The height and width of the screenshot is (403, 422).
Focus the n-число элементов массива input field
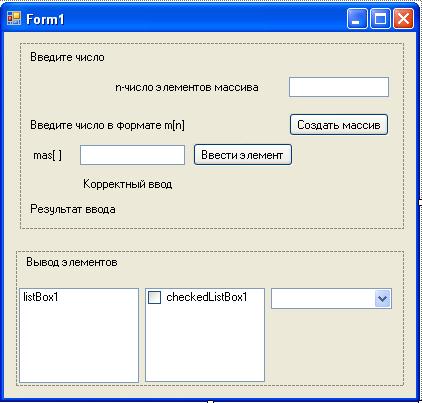pyautogui.click(x=339, y=87)
